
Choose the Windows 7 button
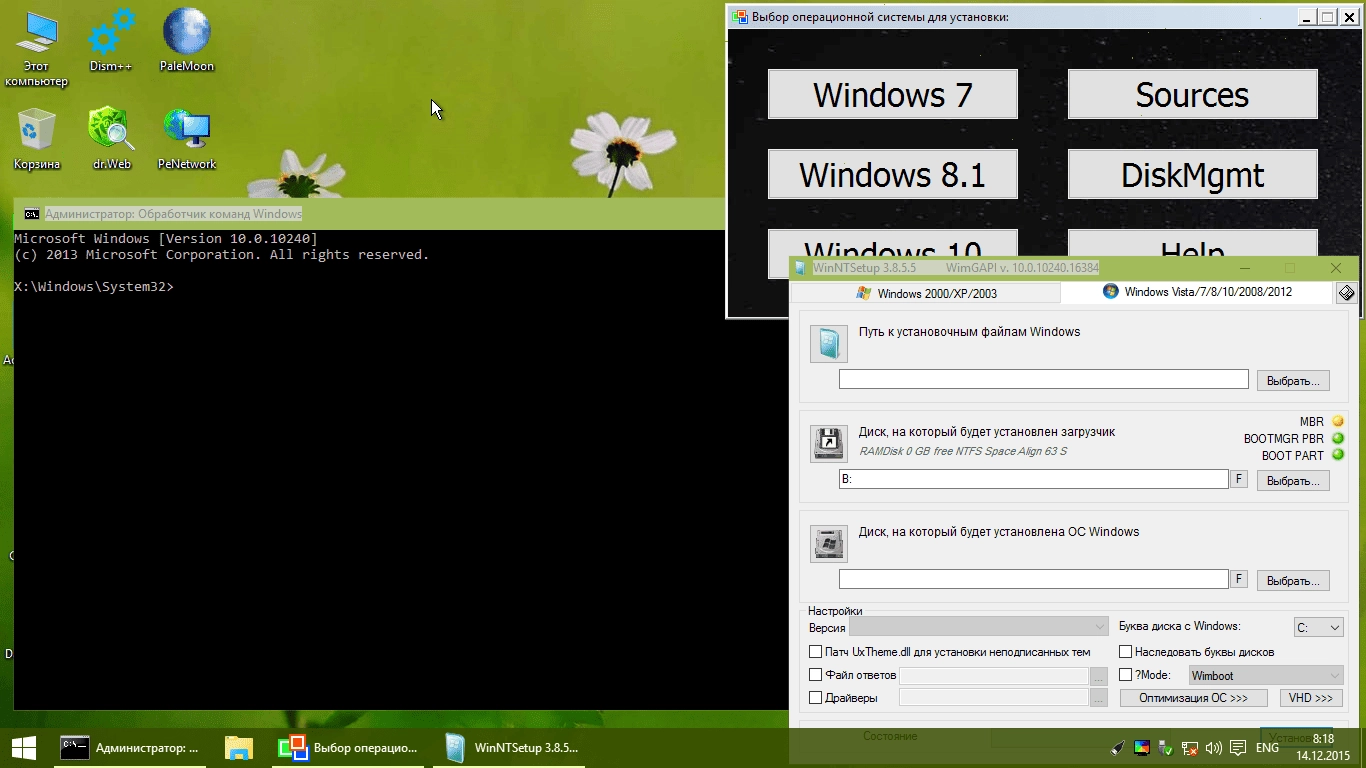click(x=892, y=94)
